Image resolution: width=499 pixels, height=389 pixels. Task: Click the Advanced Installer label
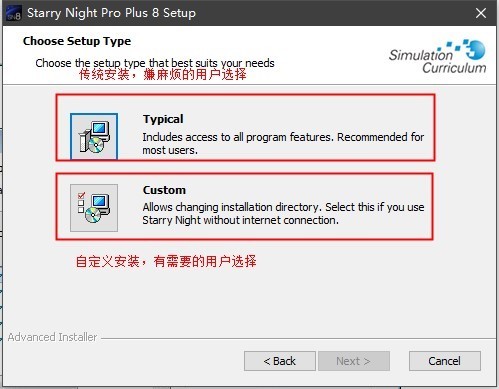coord(52,337)
